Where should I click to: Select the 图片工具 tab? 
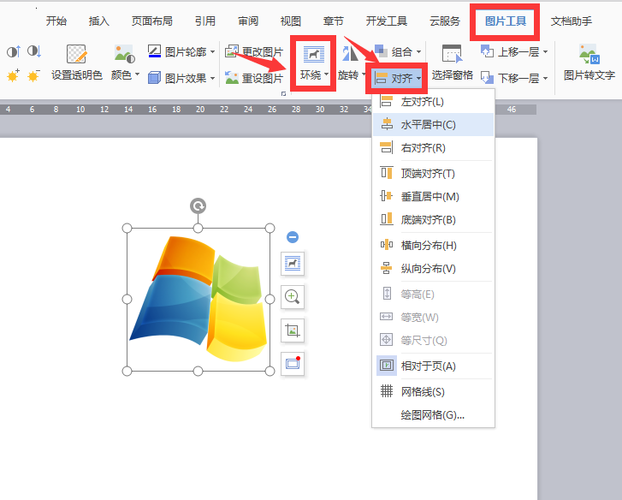(505, 21)
